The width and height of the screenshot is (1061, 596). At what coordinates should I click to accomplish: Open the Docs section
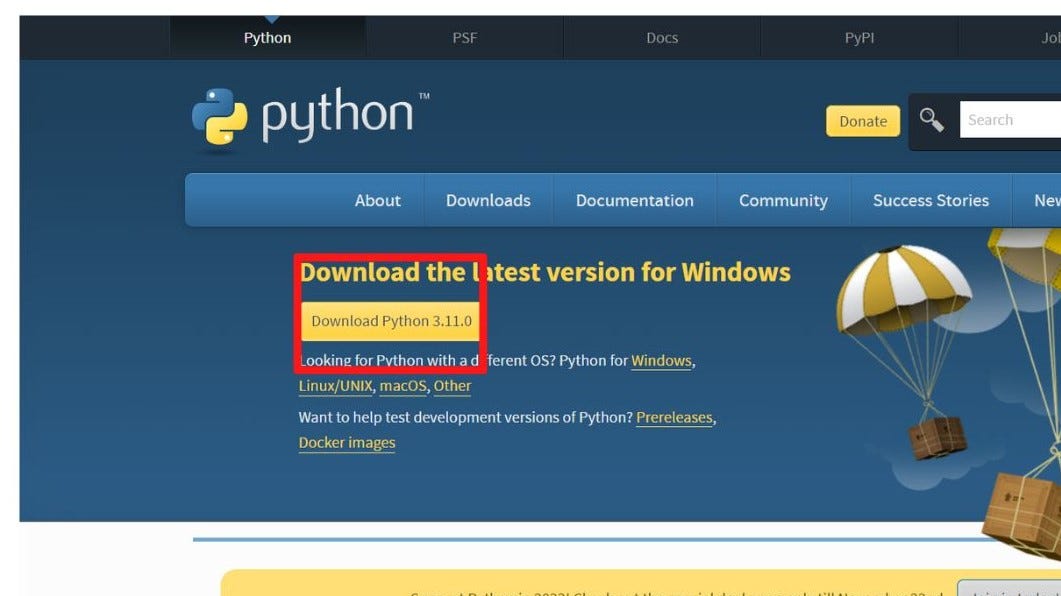(x=661, y=37)
